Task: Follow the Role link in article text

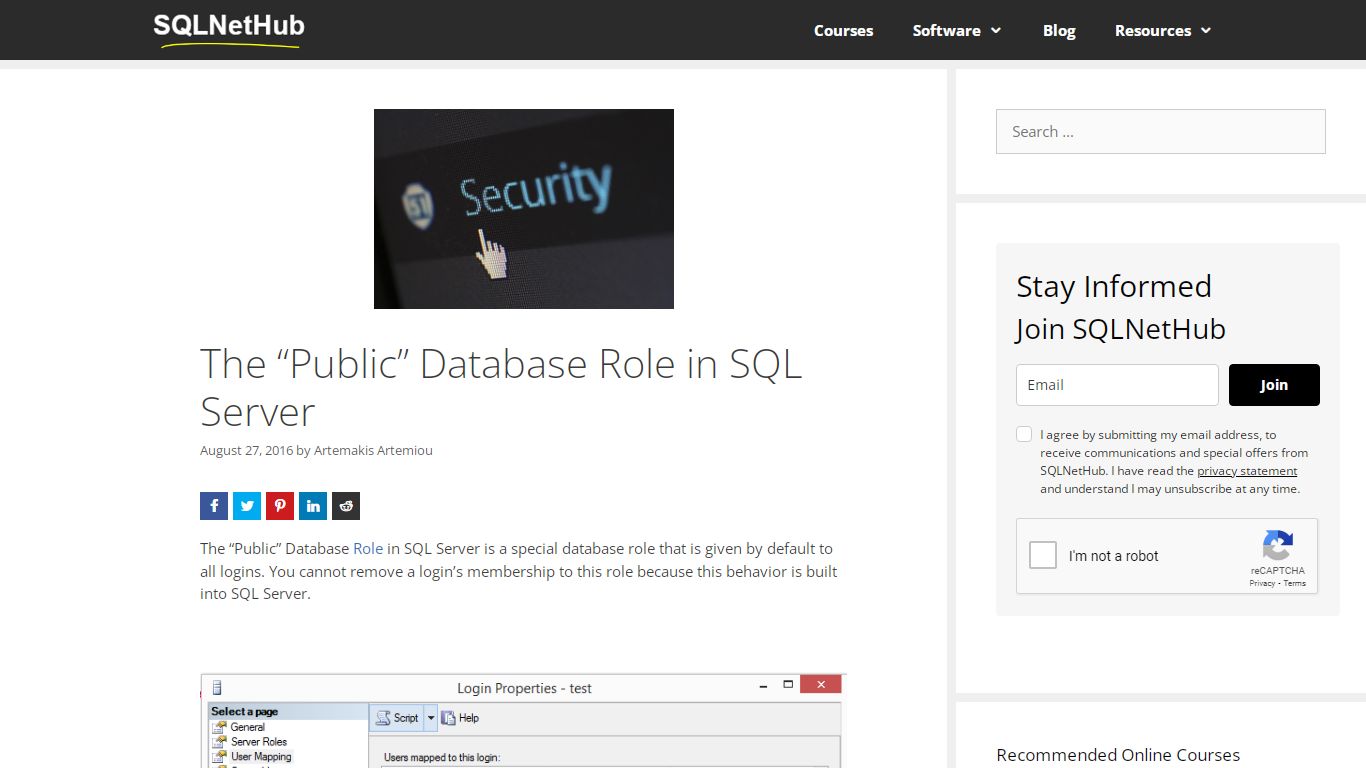Action: tap(368, 549)
